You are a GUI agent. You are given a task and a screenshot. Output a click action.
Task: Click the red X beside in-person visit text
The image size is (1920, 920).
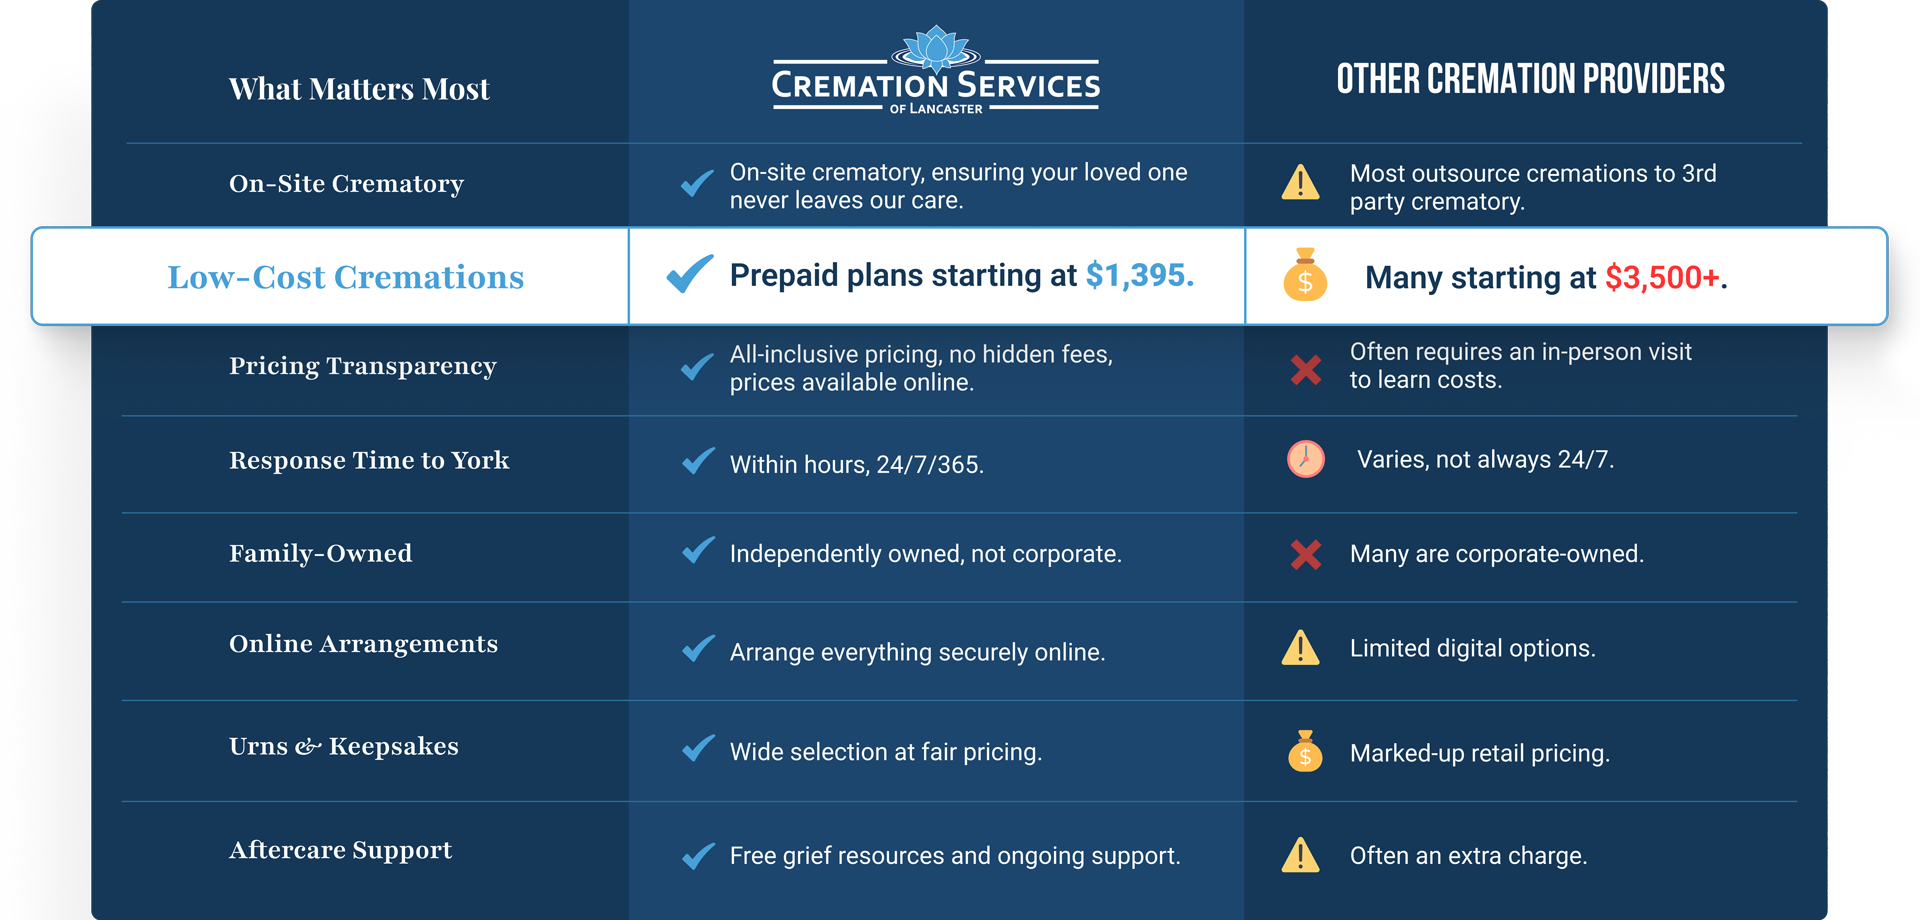tap(1305, 370)
